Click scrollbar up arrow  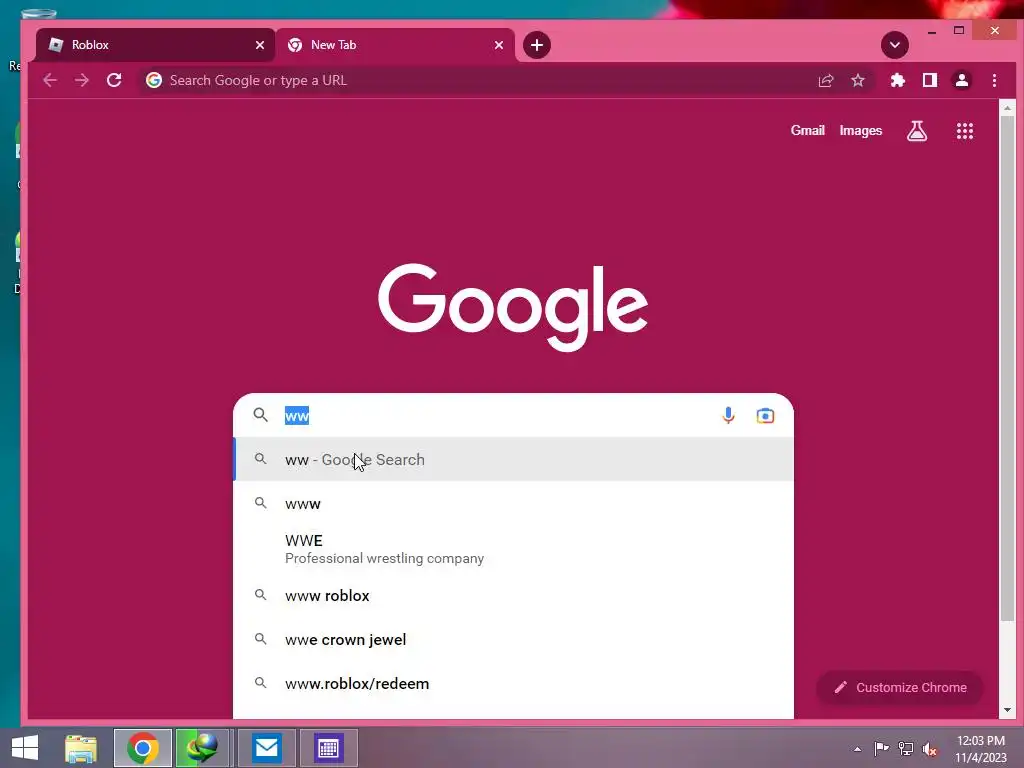pyautogui.click(x=1007, y=107)
